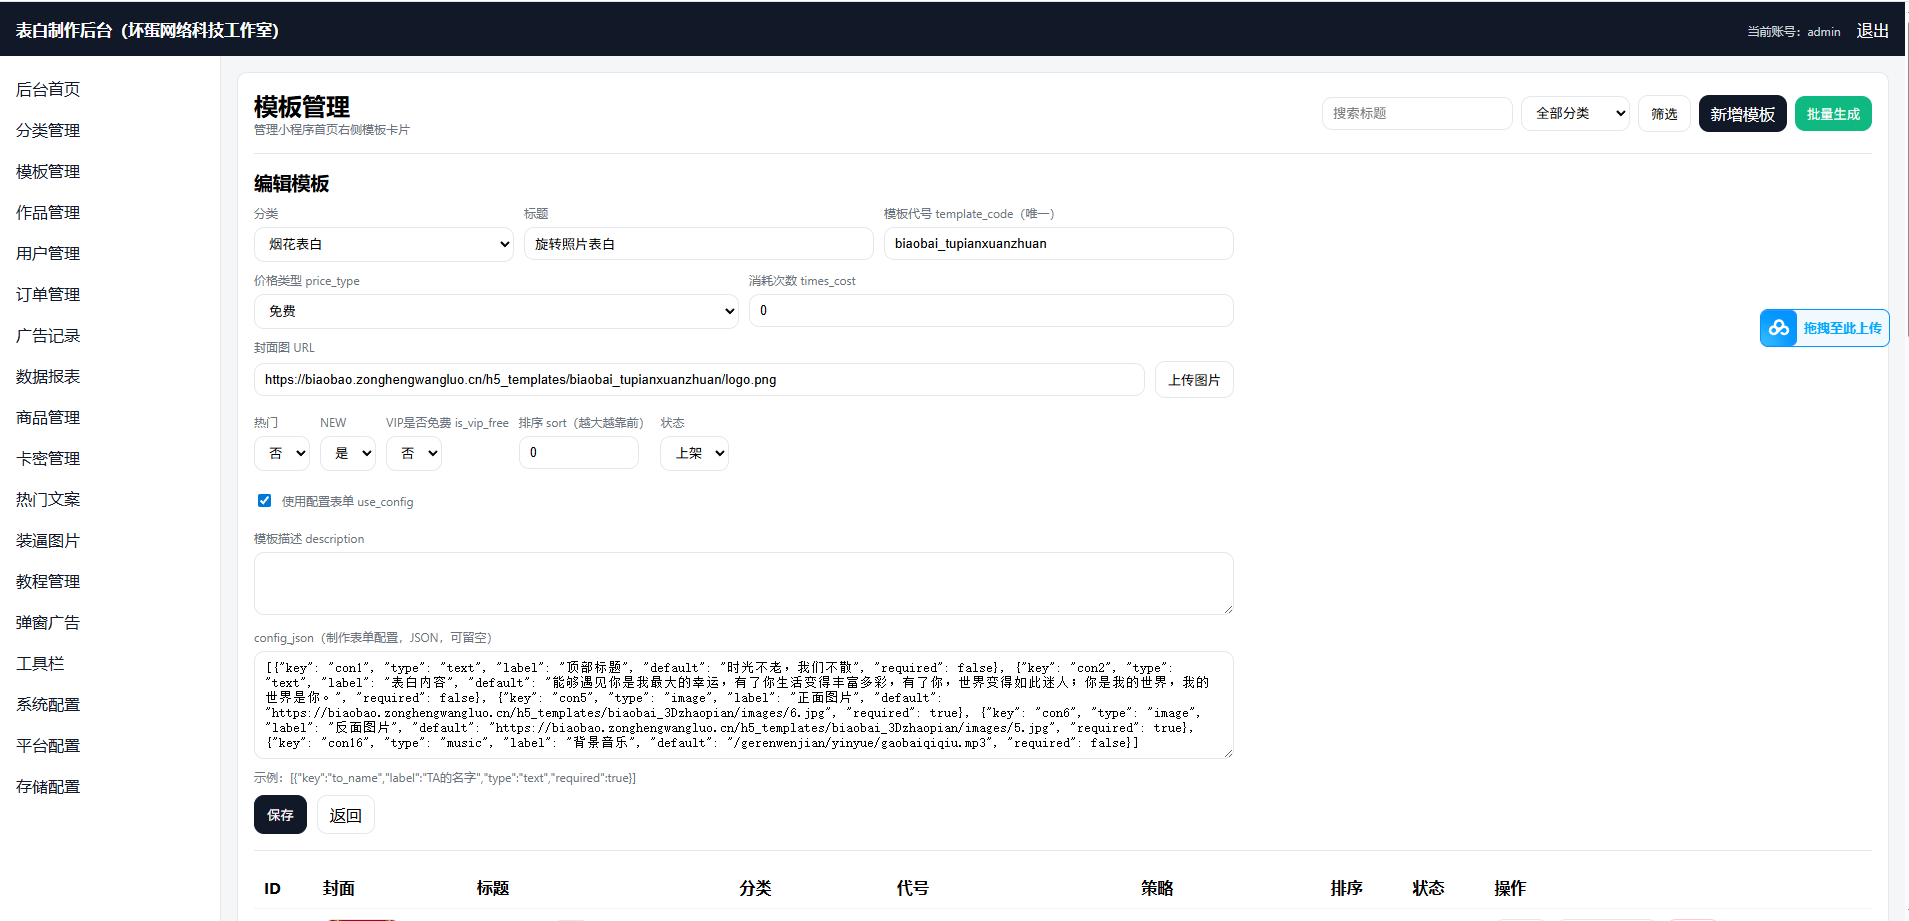Toggle the use_config checkbox
1909x921 pixels.
click(x=265, y=501)
